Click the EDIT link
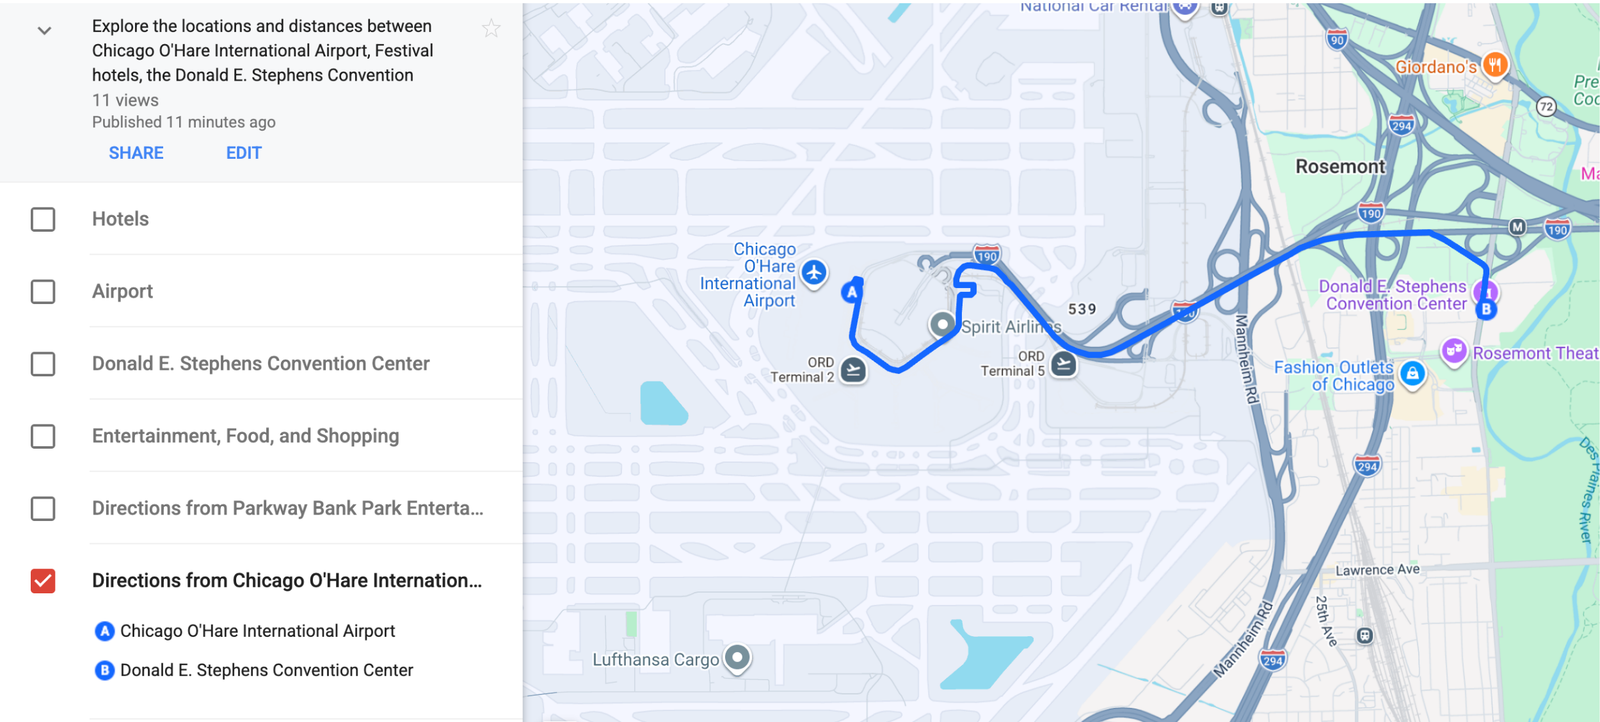 (x=243, y=153)
